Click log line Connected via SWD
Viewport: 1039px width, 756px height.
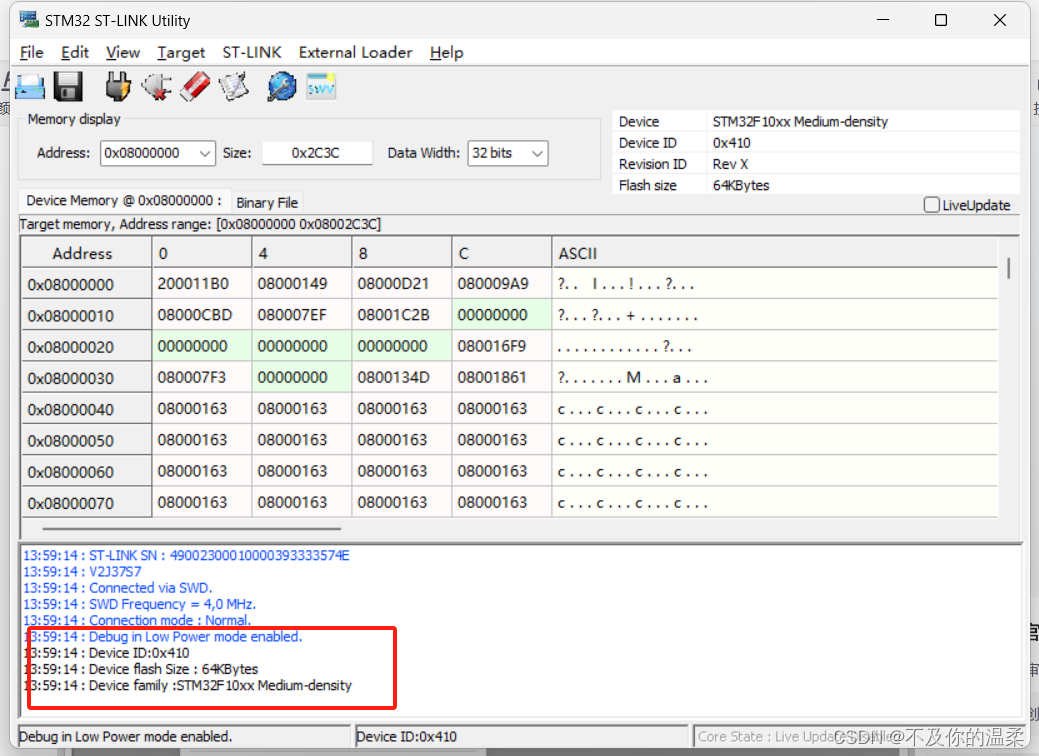click(x=118, y=588)
